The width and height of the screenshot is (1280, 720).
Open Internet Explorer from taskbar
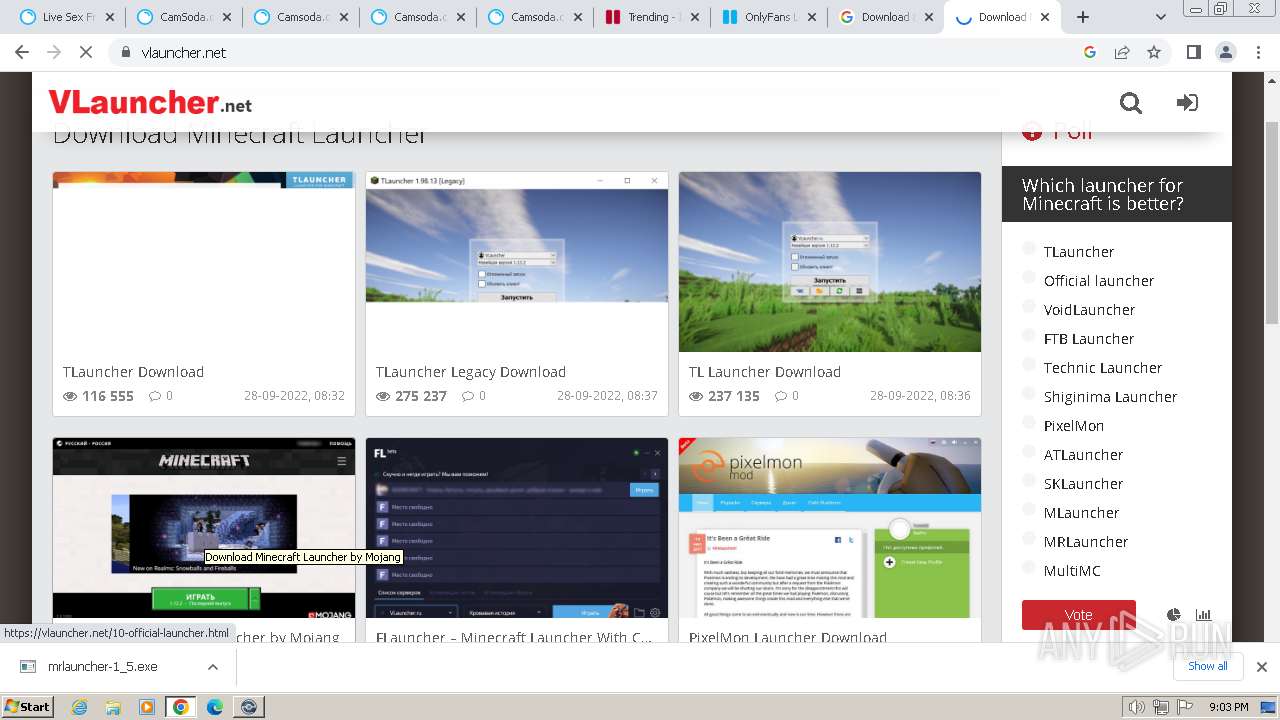point(79,707)
